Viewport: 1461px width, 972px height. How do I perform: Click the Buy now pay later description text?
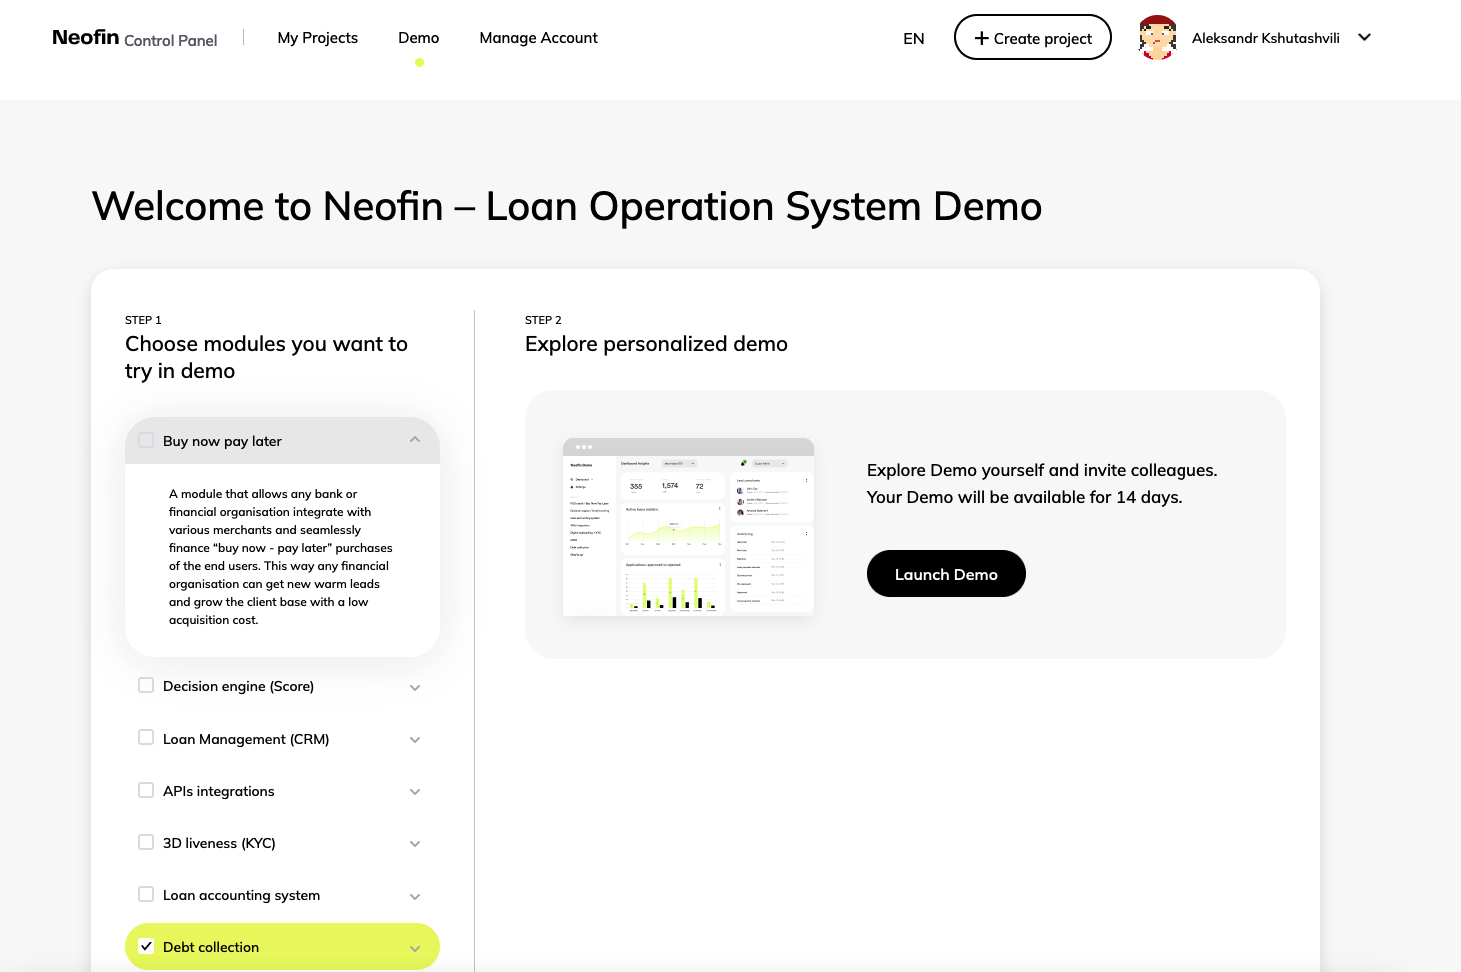point(281,557)
